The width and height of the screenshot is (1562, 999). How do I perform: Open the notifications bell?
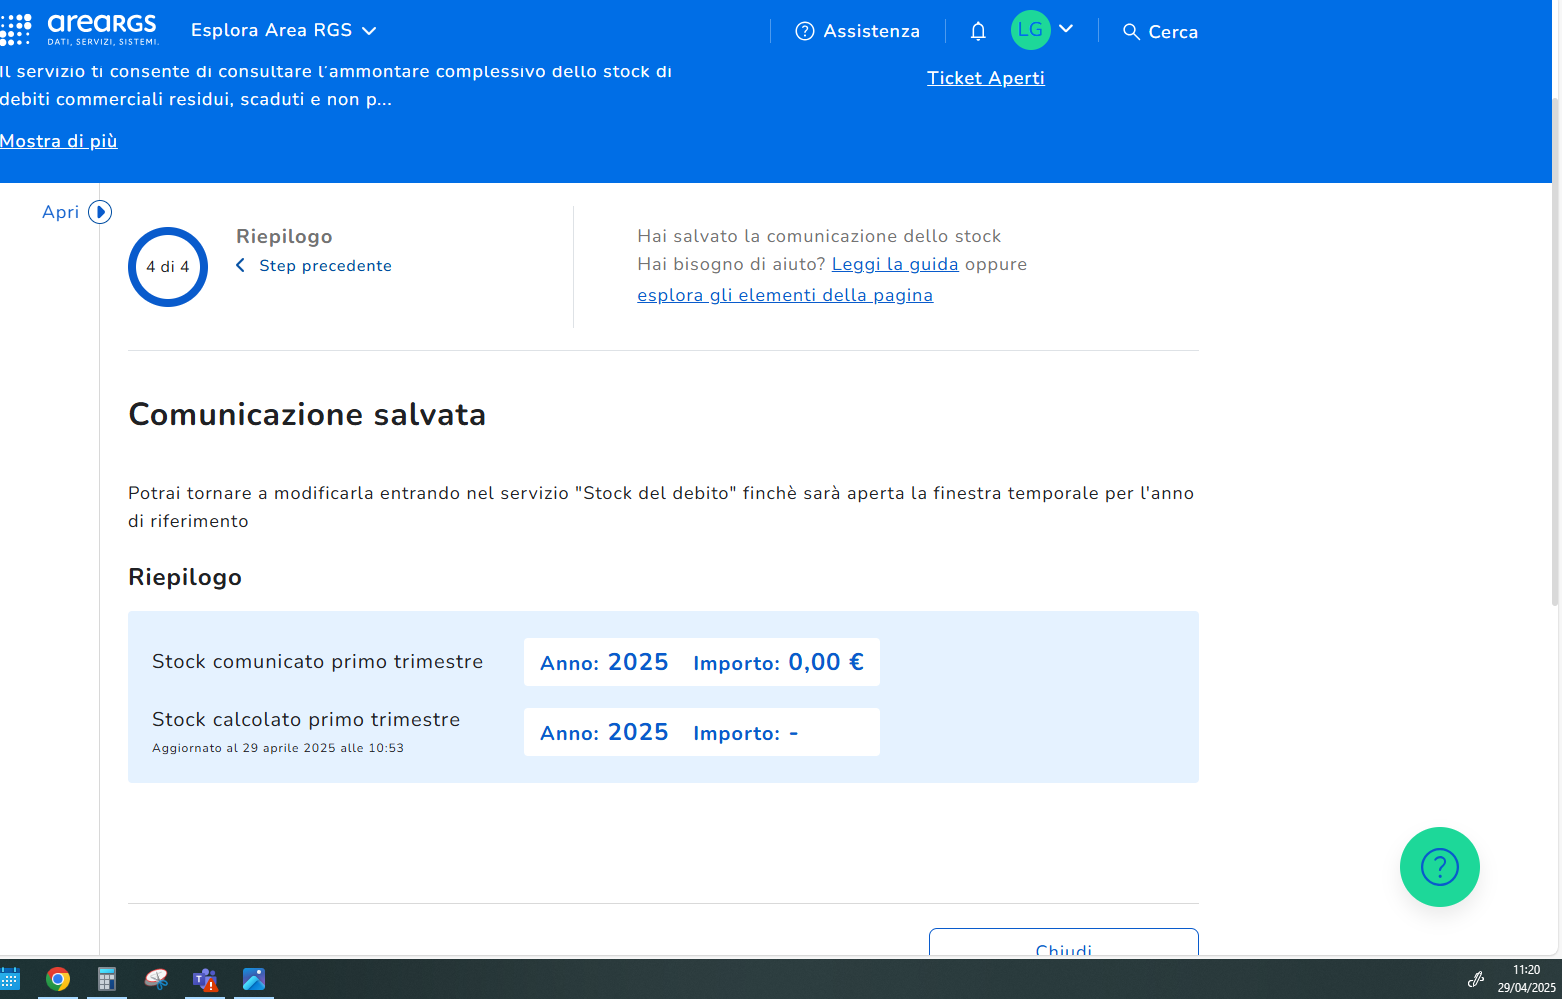click(978, 31)
